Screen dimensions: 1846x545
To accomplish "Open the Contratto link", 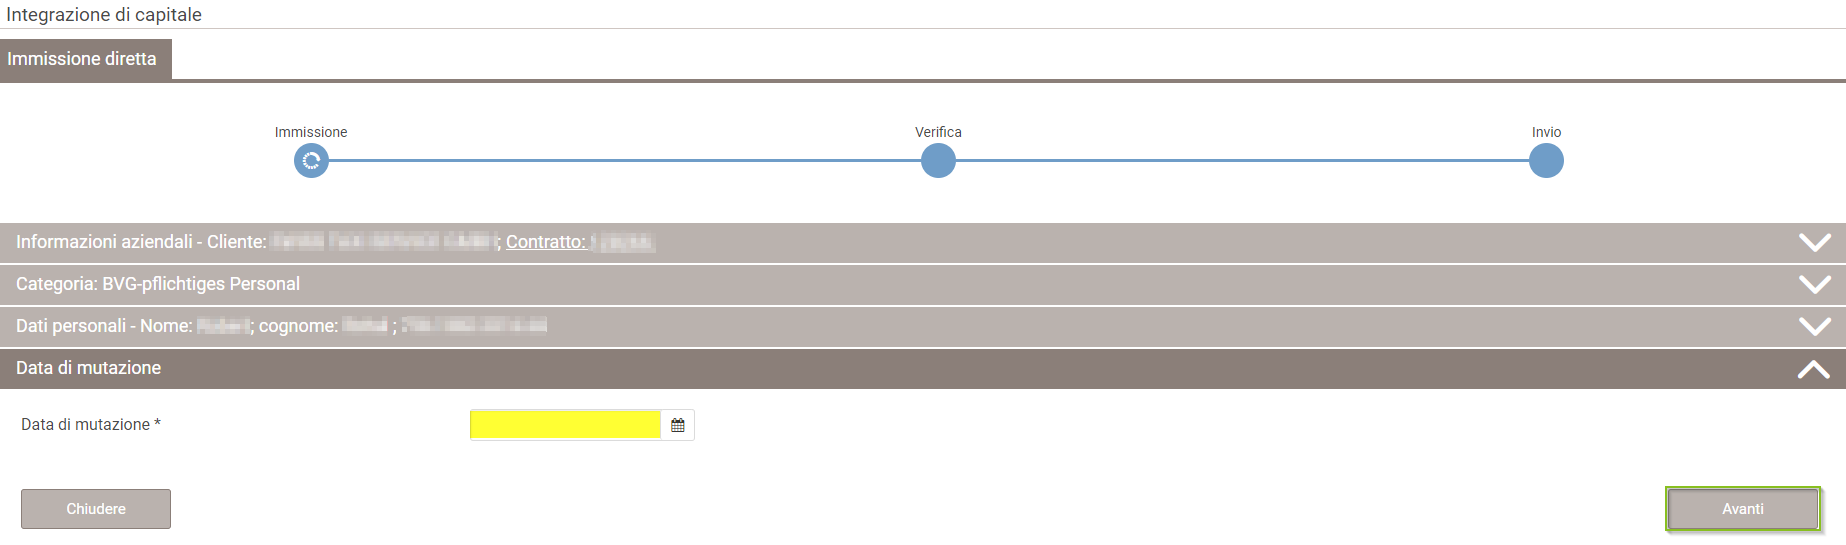I will [x=546, y=242].
